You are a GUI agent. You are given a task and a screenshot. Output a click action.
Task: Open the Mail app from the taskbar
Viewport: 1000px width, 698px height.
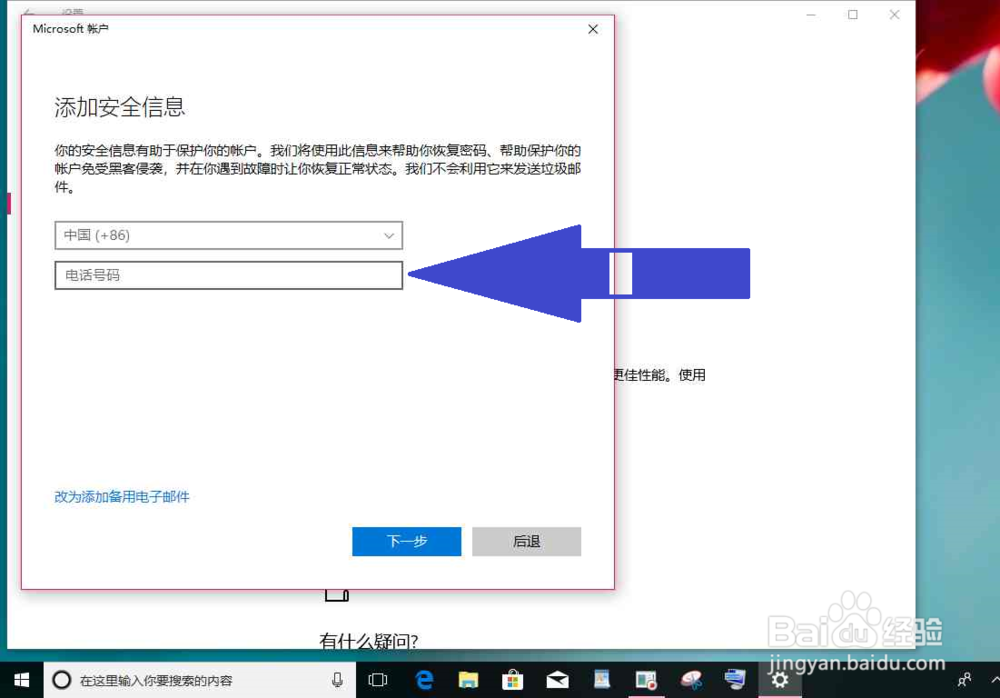pos(557,680)
